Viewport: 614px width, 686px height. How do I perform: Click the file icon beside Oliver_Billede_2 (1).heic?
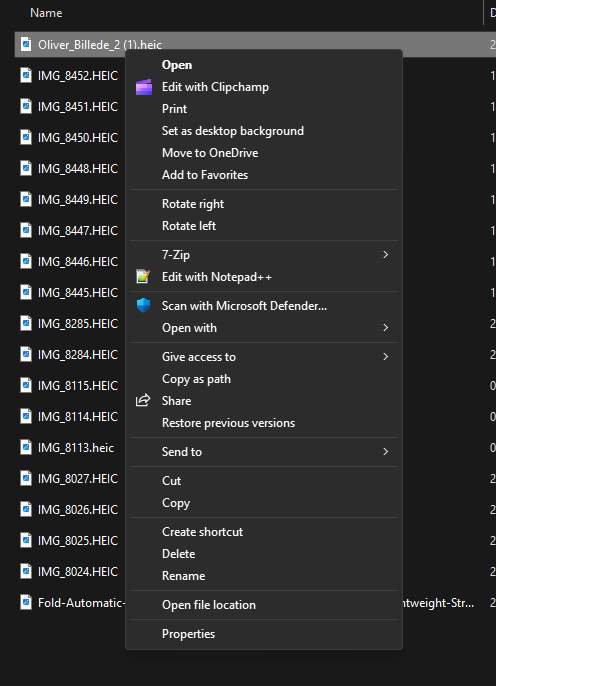click(x=25, y=45)
